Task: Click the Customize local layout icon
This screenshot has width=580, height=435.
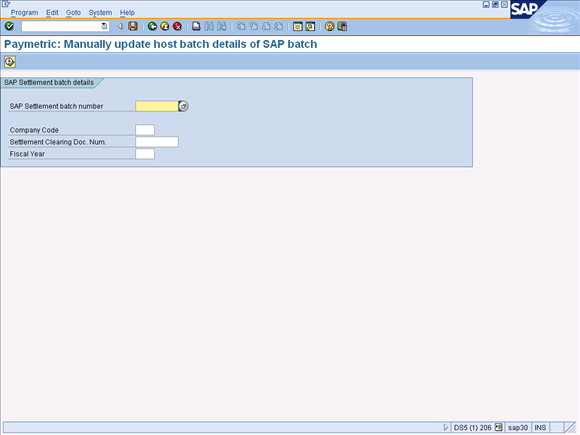Action: pos(342,26)
